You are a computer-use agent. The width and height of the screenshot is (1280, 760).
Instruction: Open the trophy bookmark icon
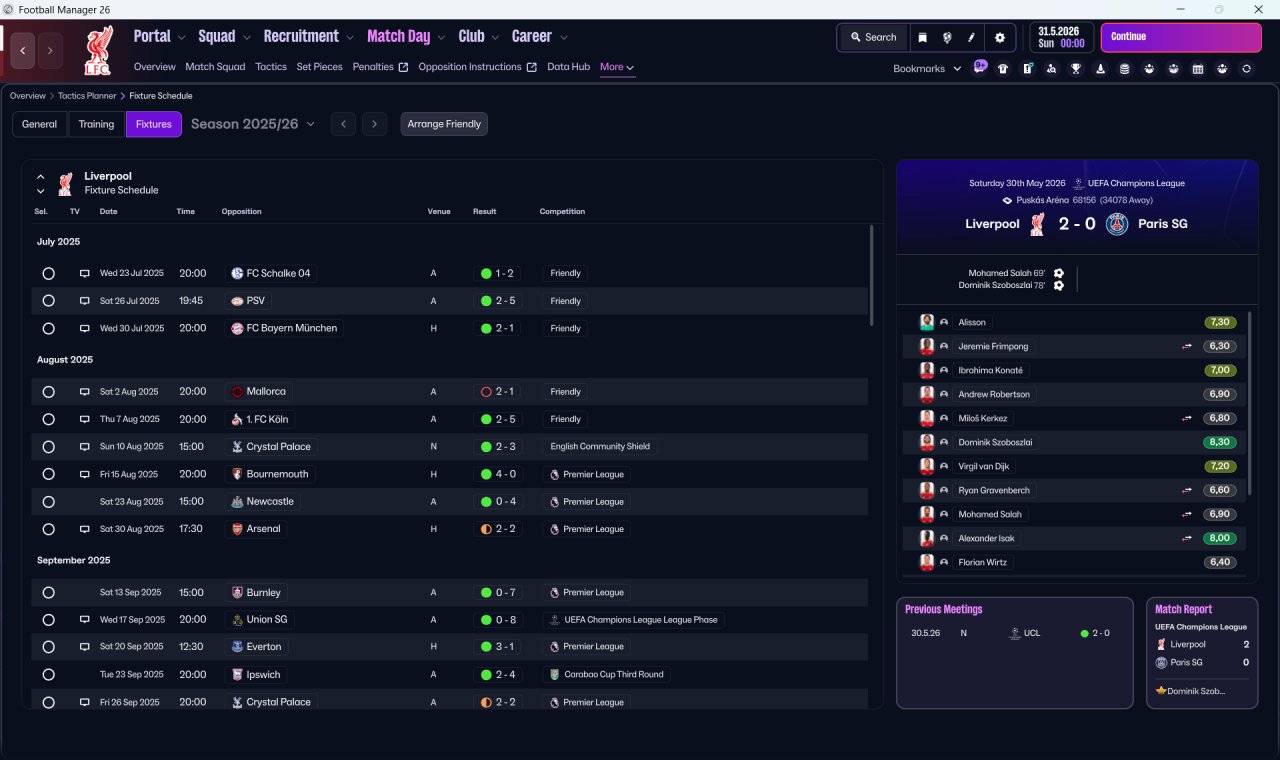tap(1076, 69)
